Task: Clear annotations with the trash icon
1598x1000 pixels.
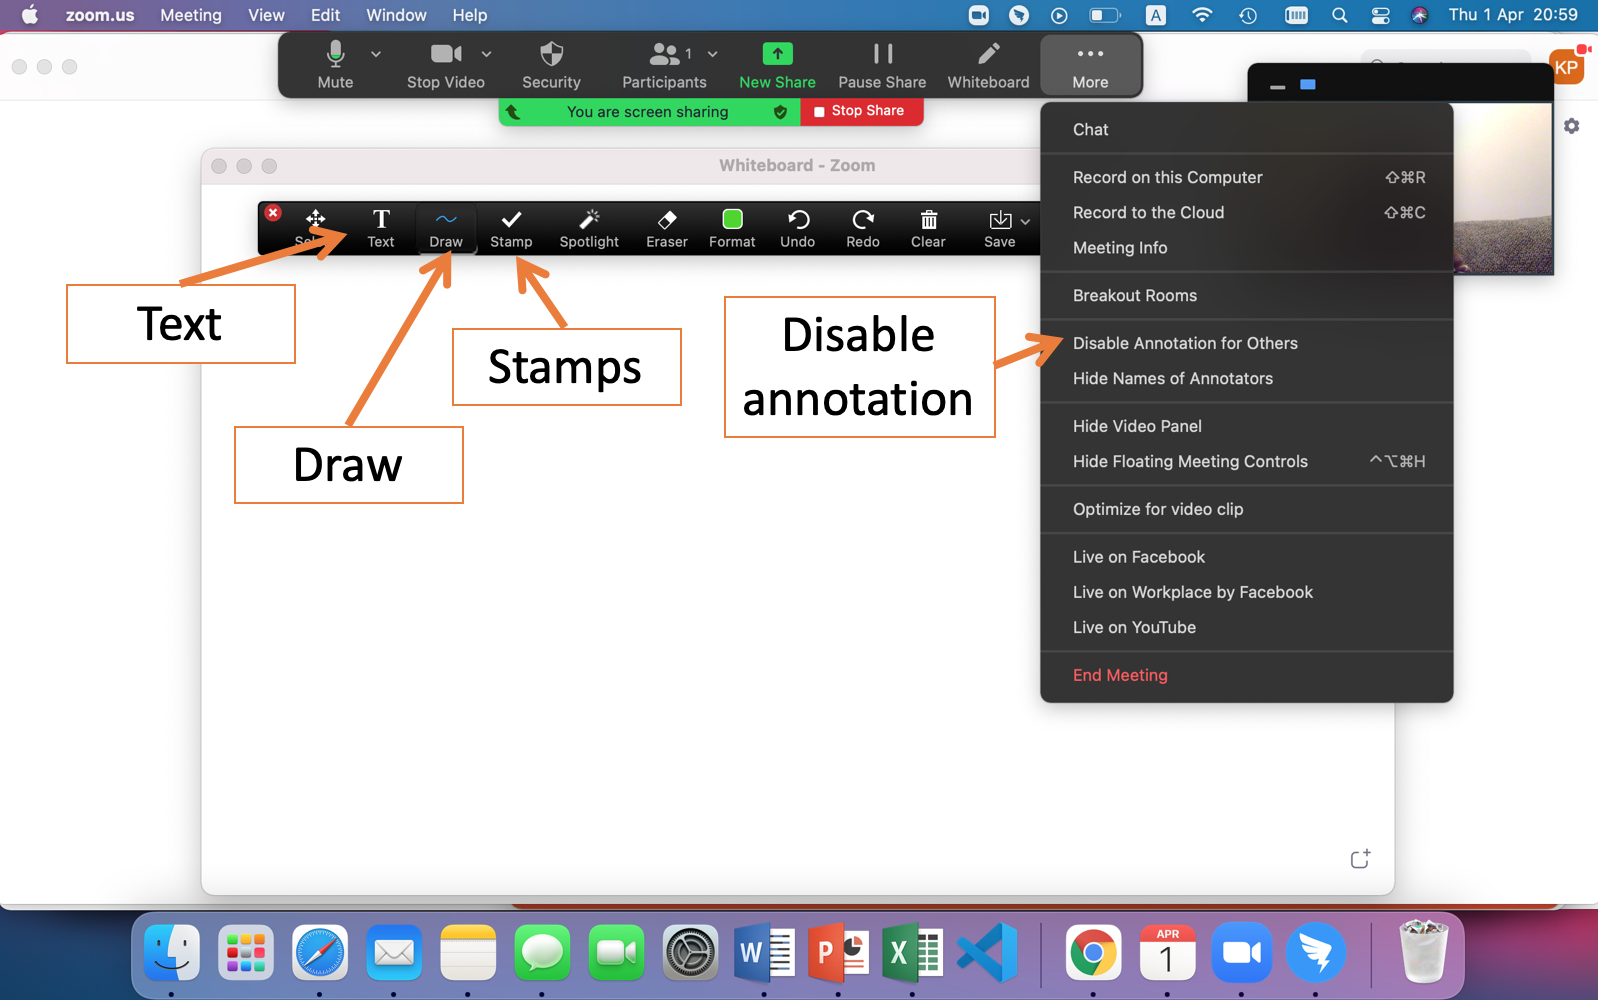Action: point(928,228)
